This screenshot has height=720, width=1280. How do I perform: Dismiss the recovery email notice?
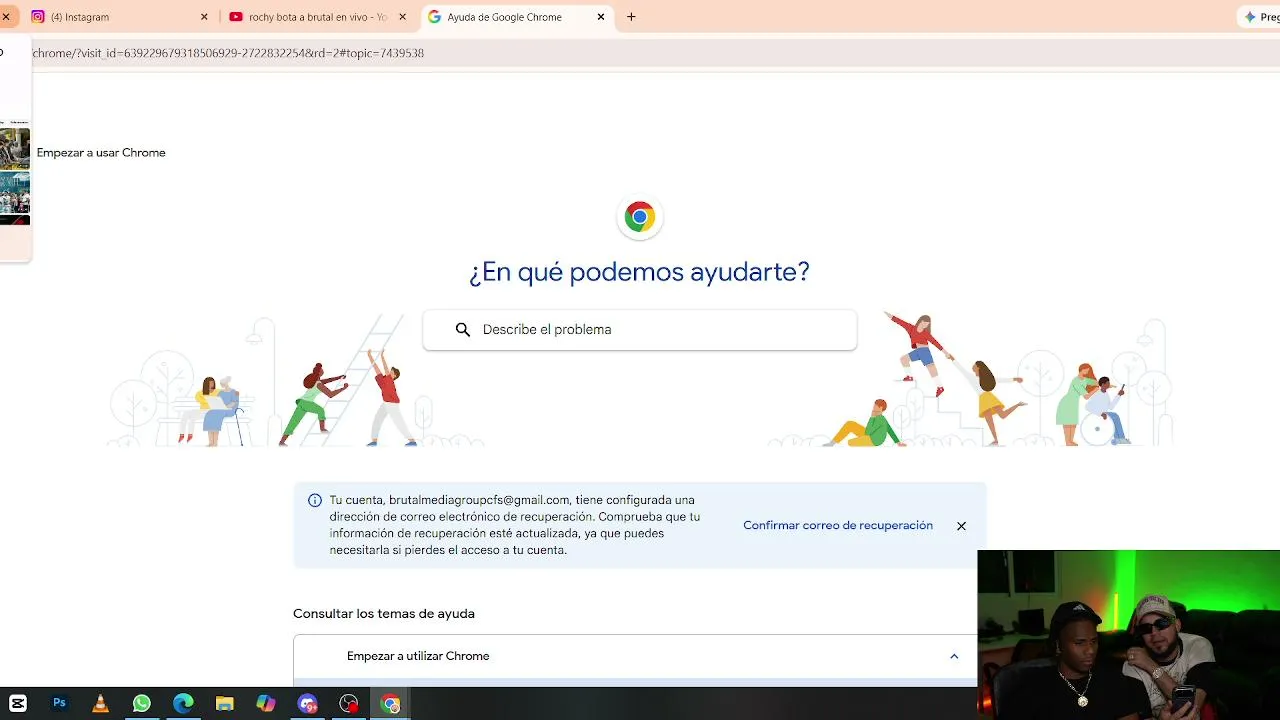tap(961, 526)
